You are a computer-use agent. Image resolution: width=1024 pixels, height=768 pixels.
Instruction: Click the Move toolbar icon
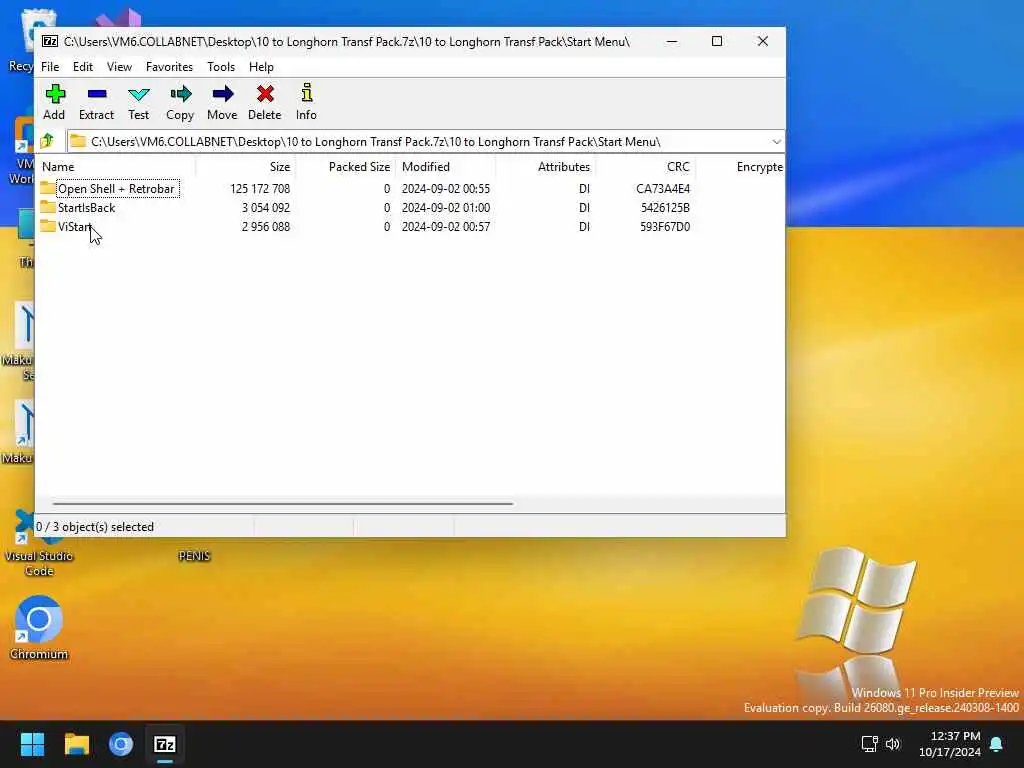coord(223,94)
